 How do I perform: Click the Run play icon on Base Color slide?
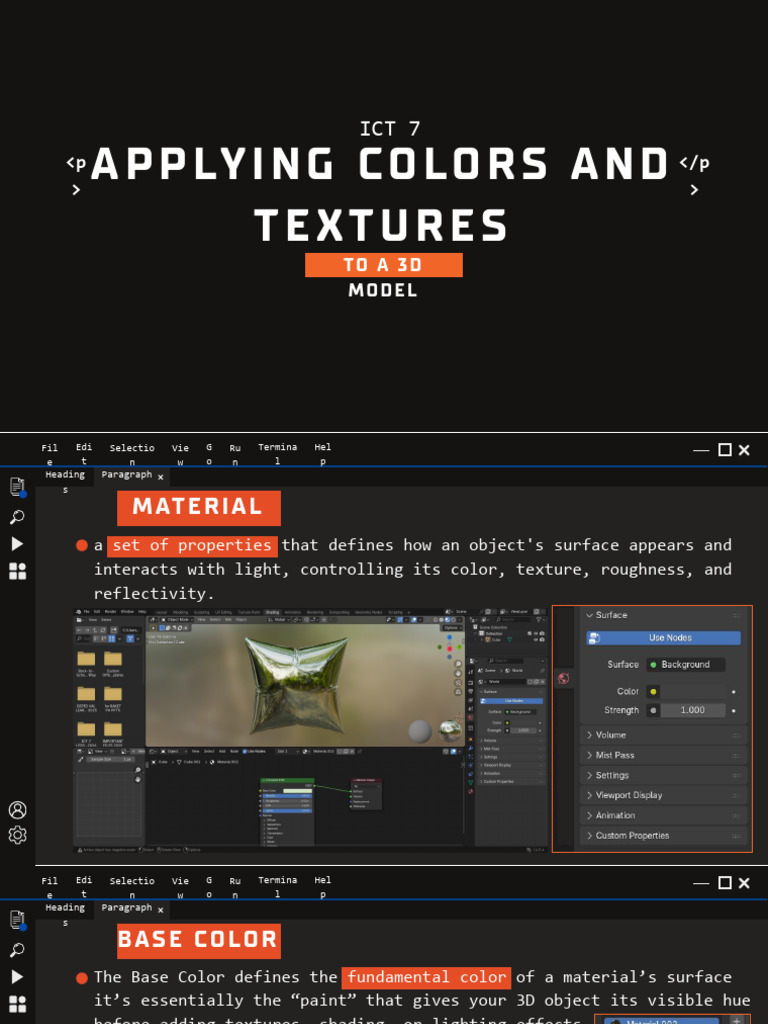point(18,976)
